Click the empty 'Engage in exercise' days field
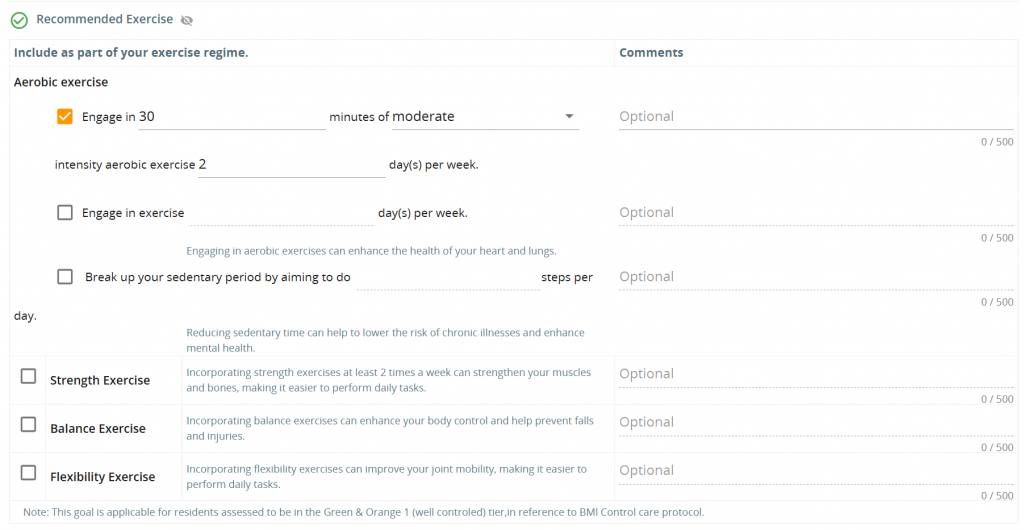 281,213
